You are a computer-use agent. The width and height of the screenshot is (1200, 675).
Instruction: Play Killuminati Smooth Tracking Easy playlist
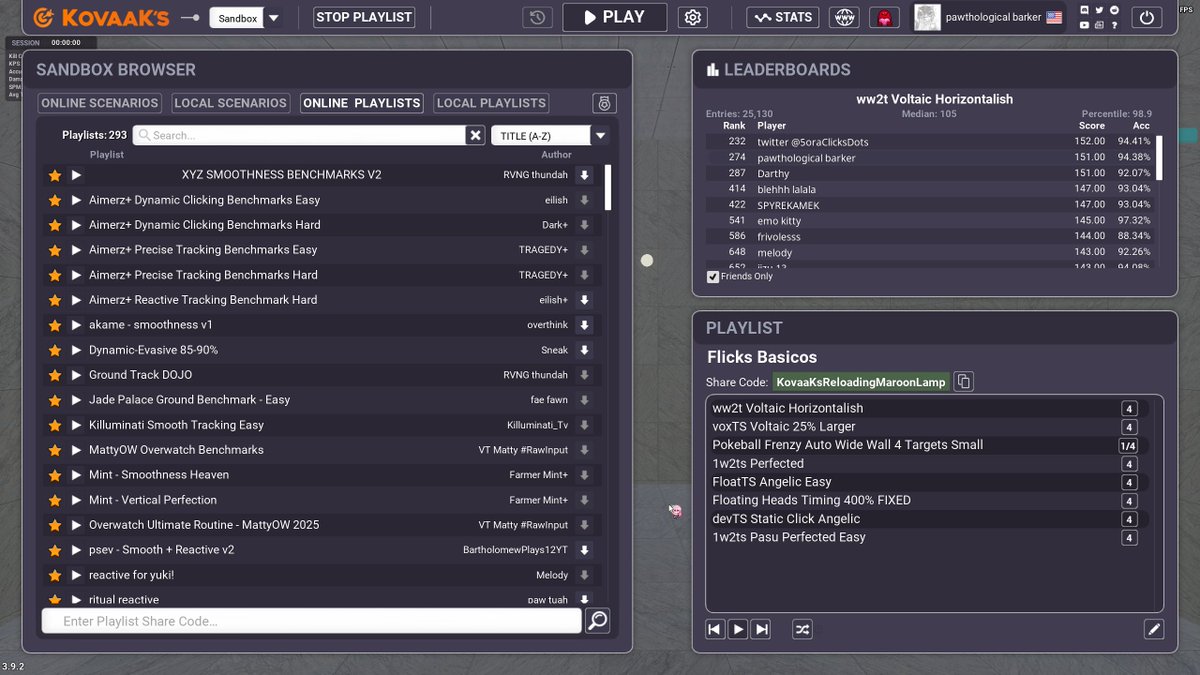pos(76,425)
